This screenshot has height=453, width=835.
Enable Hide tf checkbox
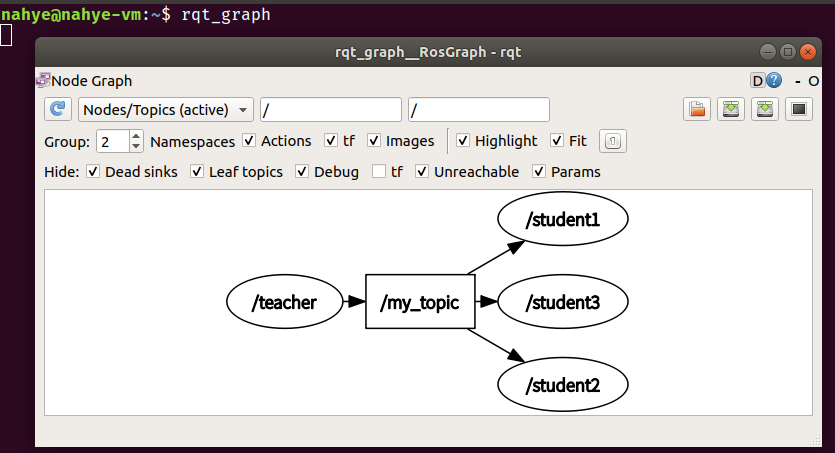pos(379,171)
